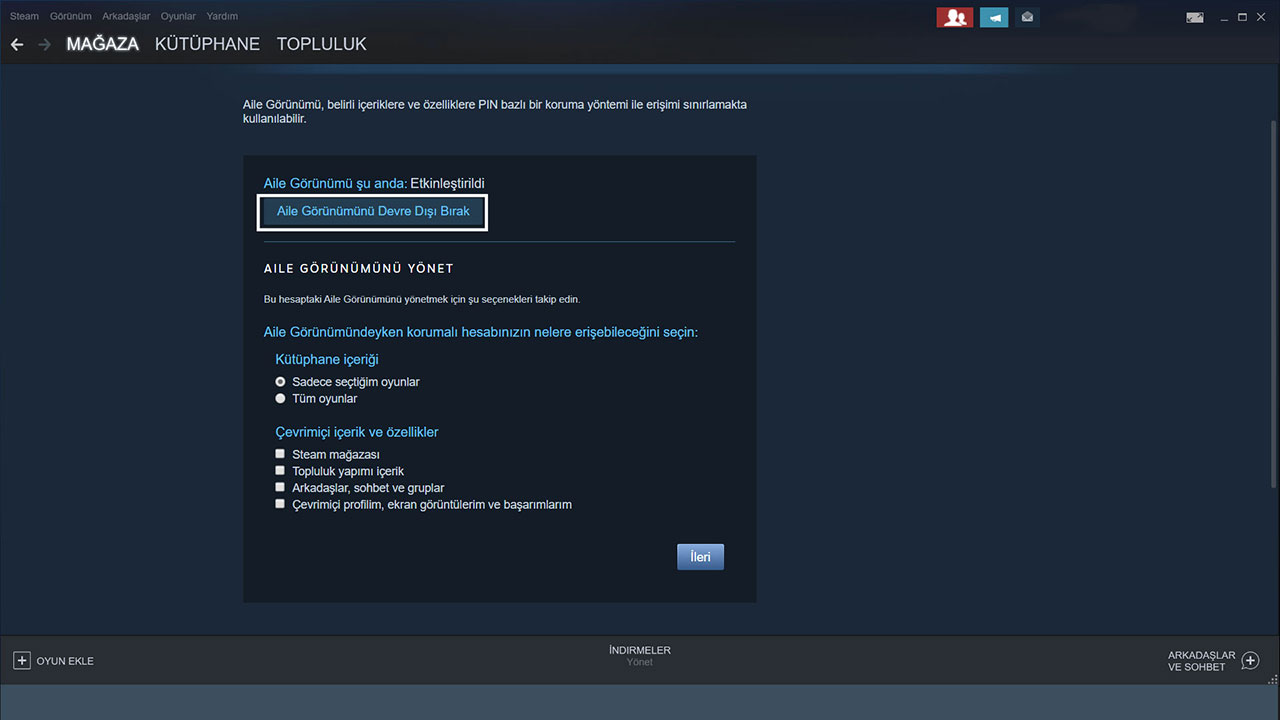Enable the Steam mağazası checkbox
The image size is (1280, 720).
(280, 453)
